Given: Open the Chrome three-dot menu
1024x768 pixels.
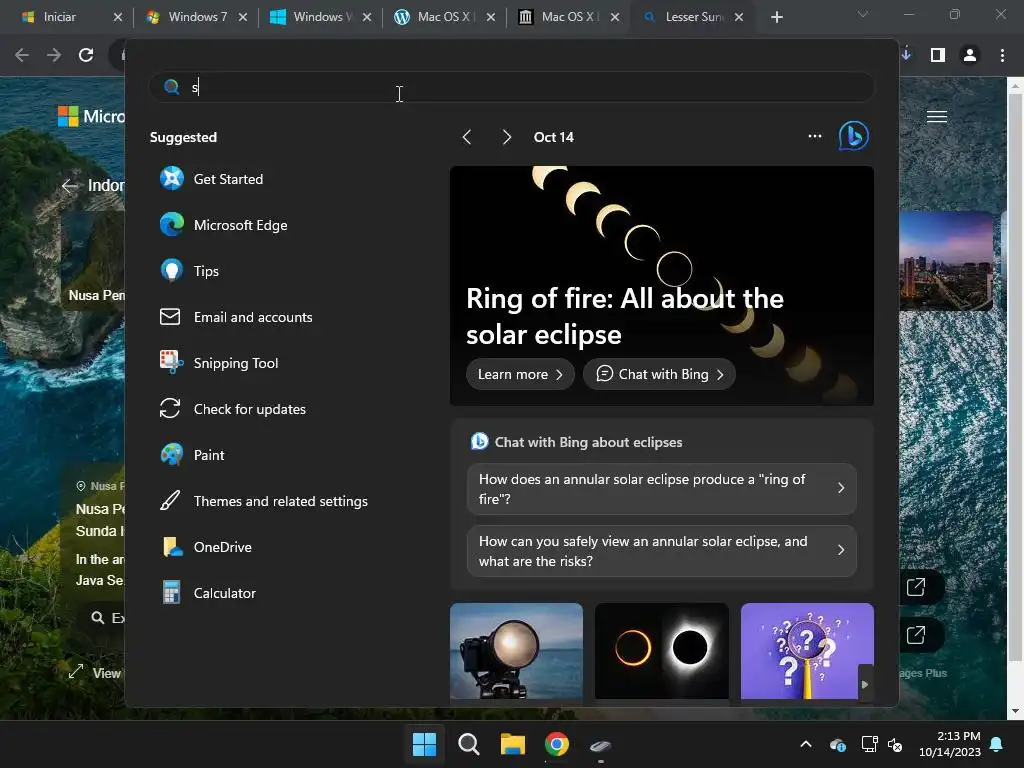Looking at the screenshot, I should pos(1002,55).
